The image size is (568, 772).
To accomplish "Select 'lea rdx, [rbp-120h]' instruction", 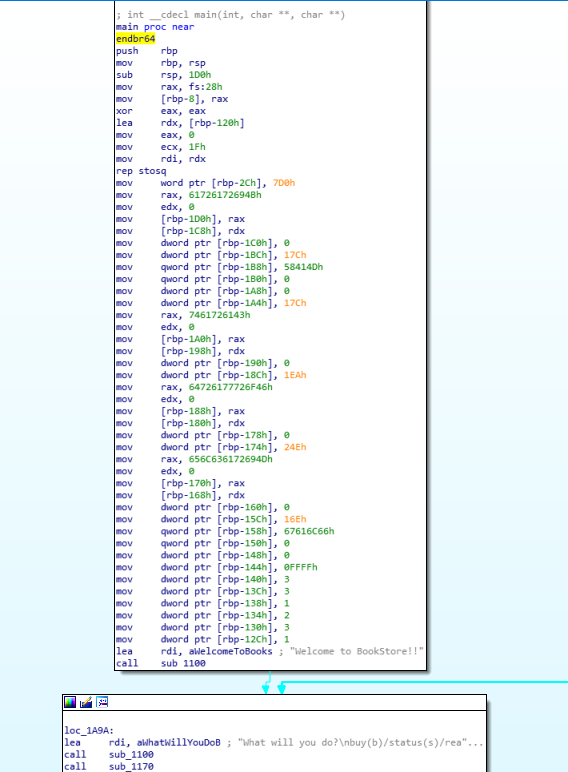I will click(x=180, y=123).
